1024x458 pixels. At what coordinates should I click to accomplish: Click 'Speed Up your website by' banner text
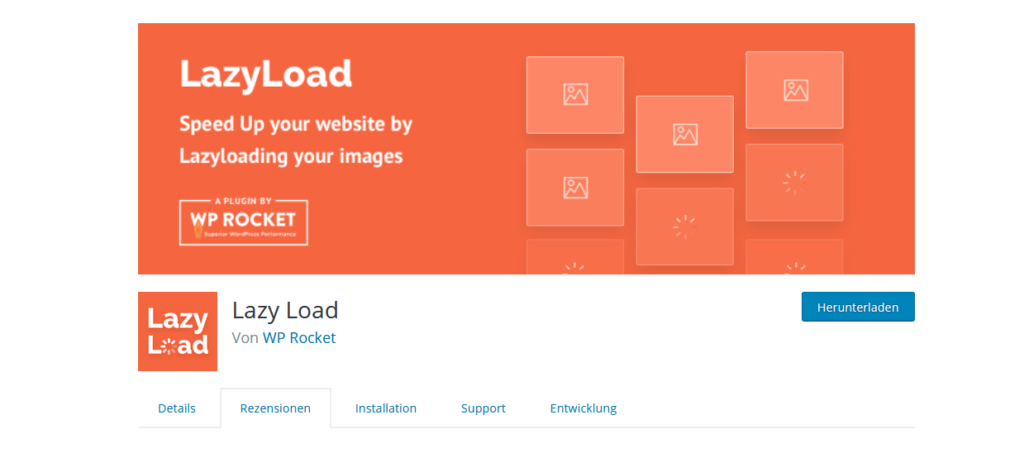296,124
